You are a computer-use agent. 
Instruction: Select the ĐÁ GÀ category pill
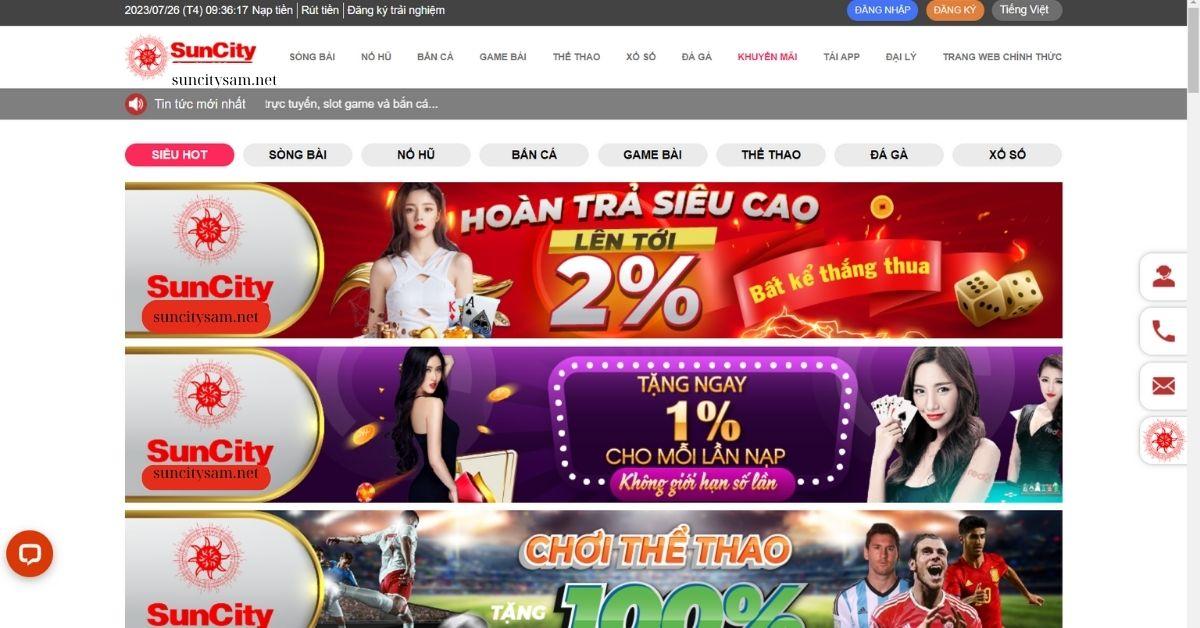pyautogui.click(x=889, y=155)
